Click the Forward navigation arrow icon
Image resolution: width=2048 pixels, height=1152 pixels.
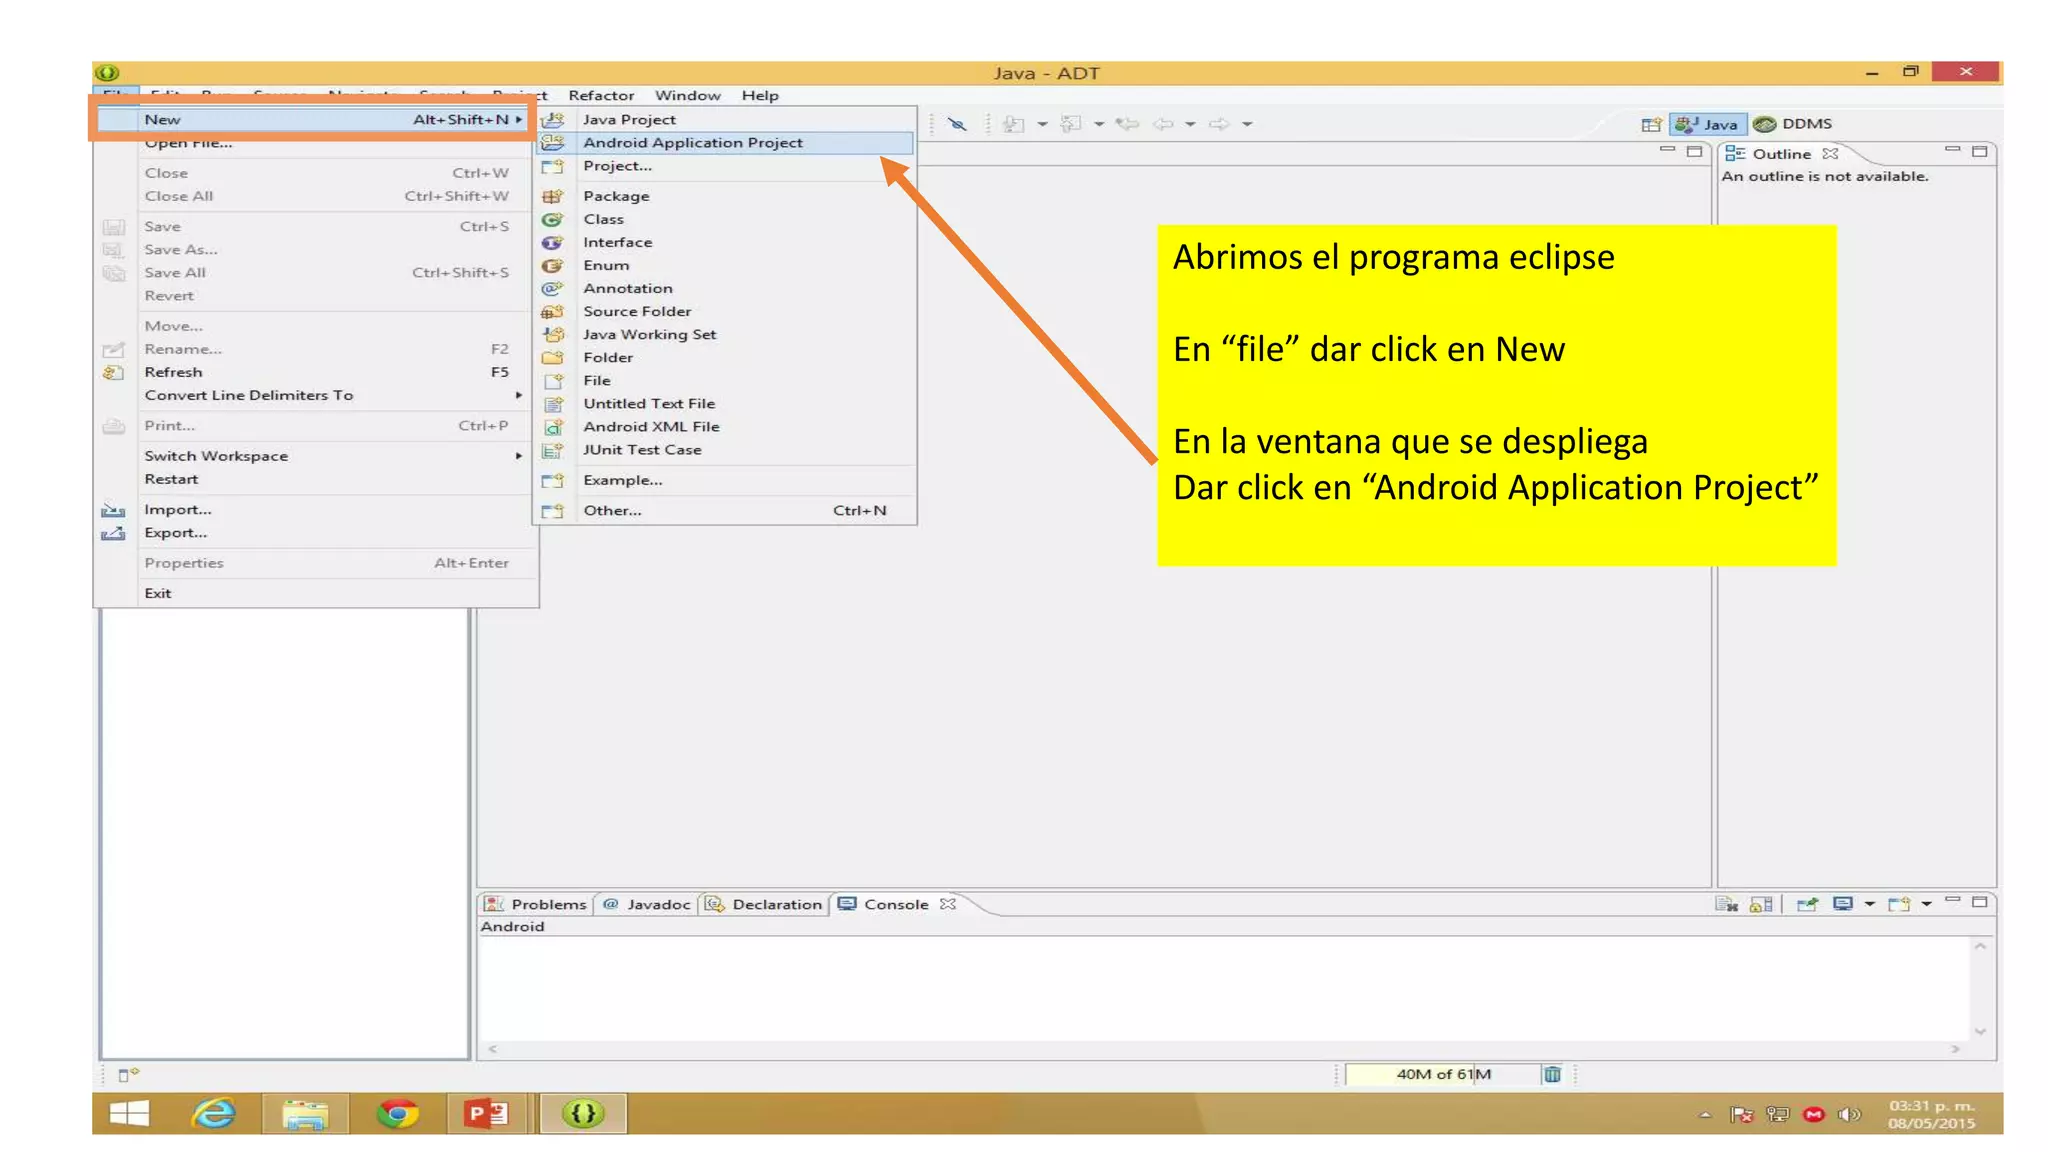click(1219, 124)
